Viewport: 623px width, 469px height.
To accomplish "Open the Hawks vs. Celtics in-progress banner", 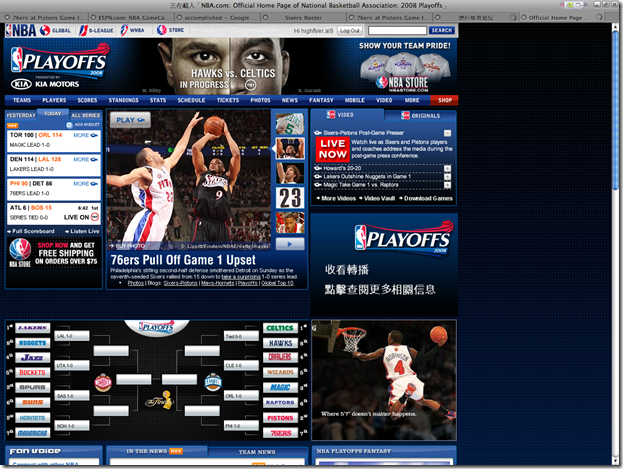I will (227, 79).
